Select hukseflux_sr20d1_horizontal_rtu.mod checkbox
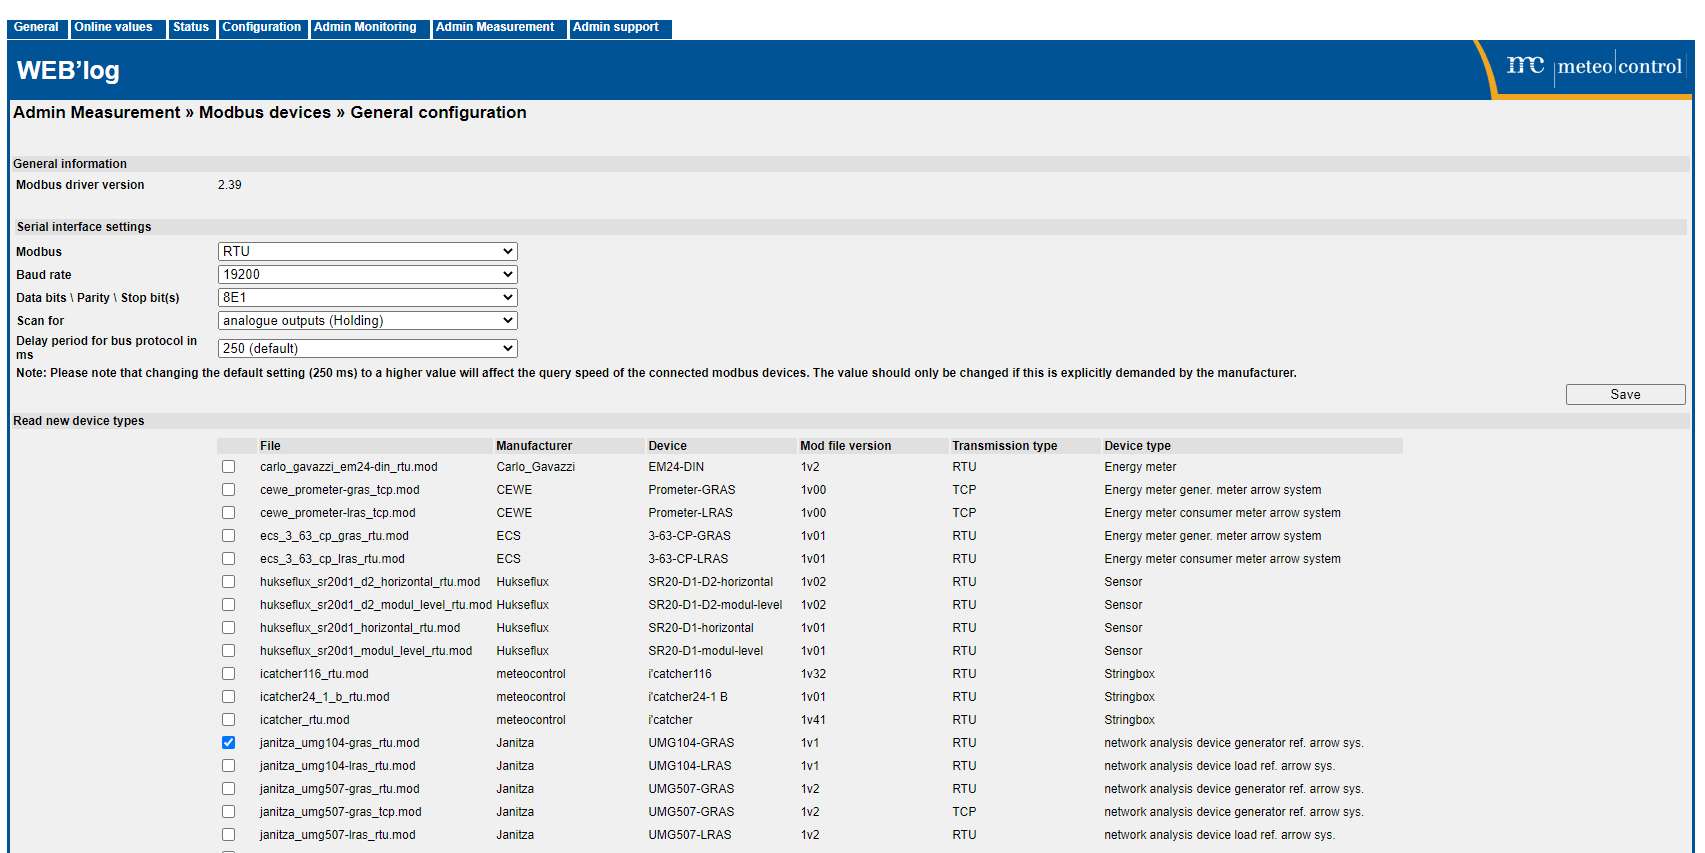Screen dimensions: 1705x853 point(229,628)
